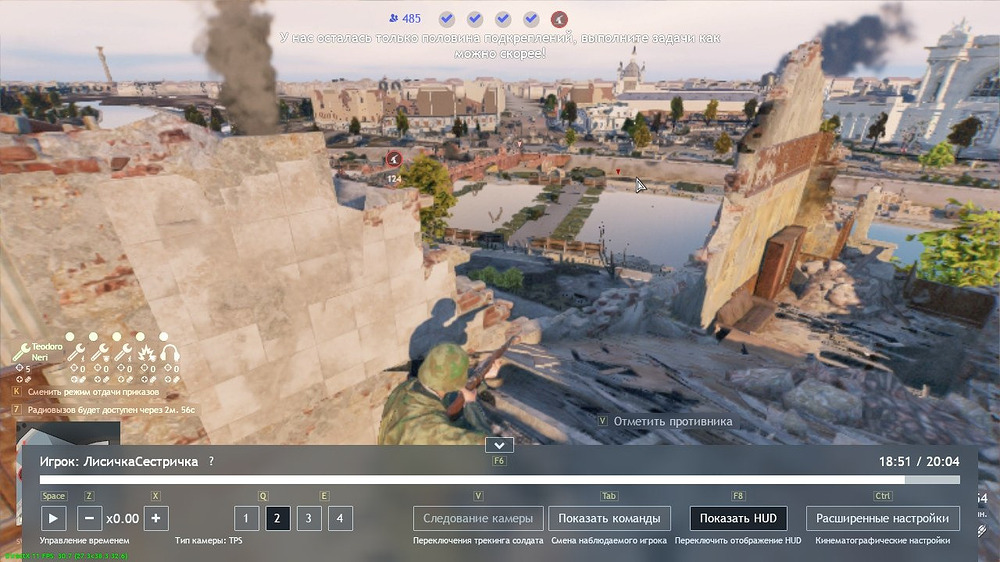1000x562 pixels.
Task: Click the objective marker showing 124 distance
Action: tap(394, 159)
